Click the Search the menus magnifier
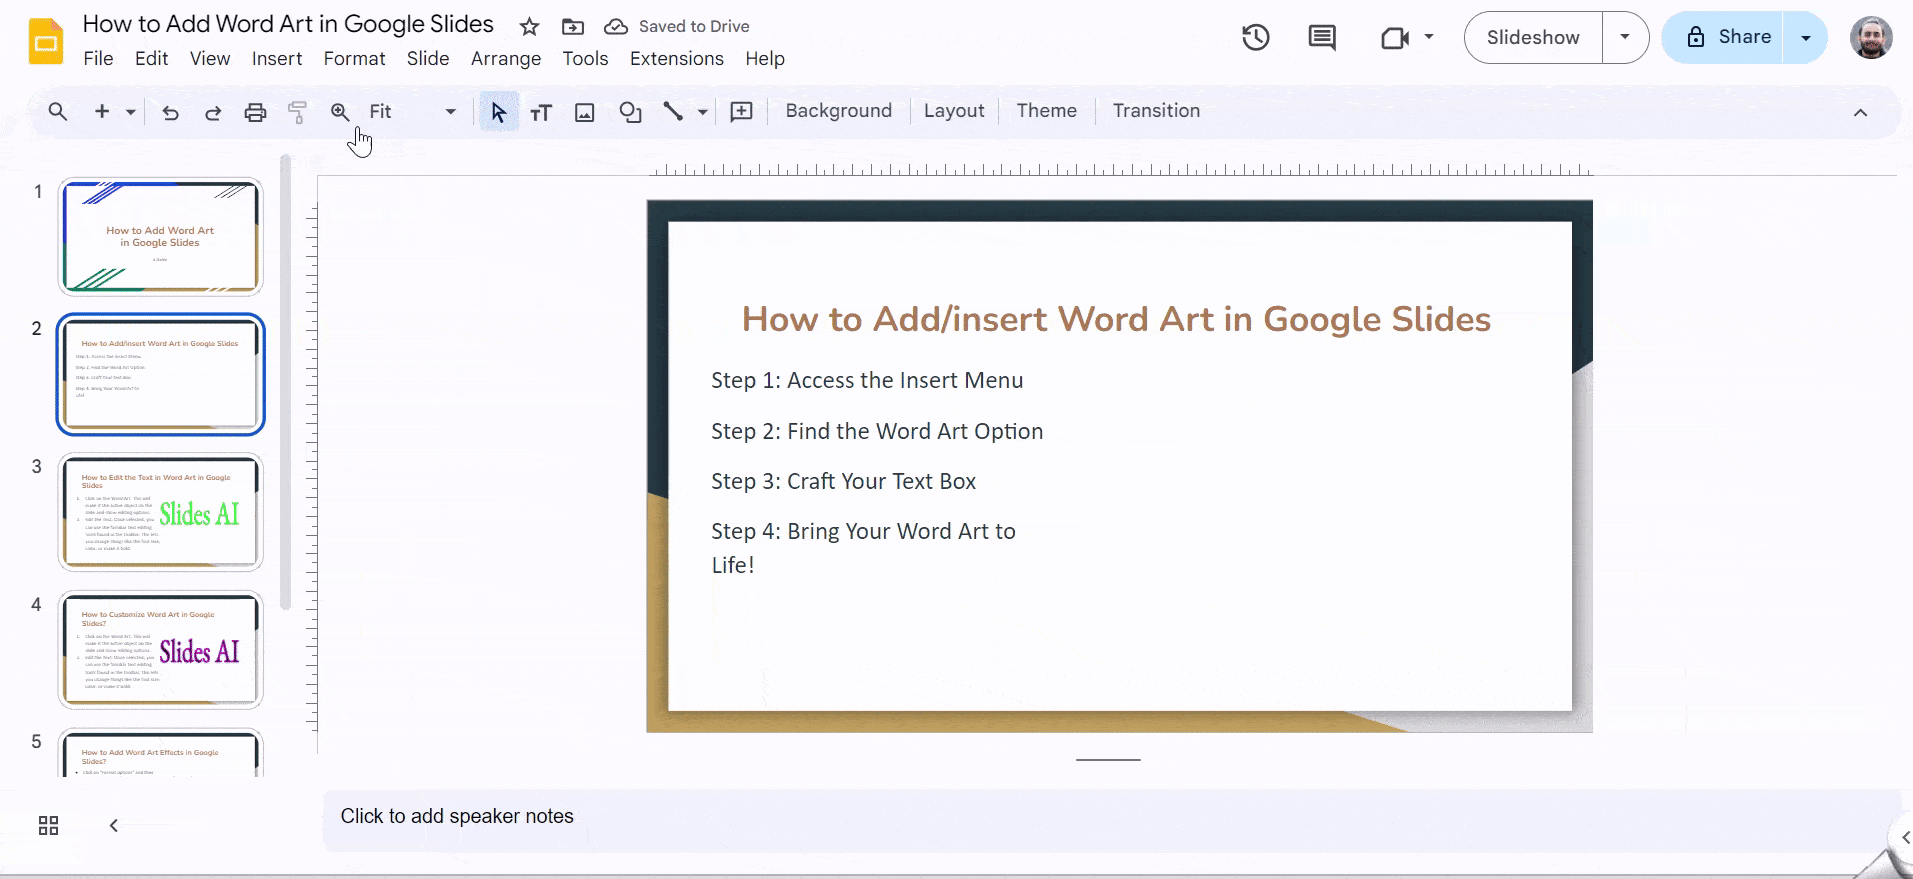Image resolution: width=1913 pixels, height=879 pixels. [x=58, y=112]
